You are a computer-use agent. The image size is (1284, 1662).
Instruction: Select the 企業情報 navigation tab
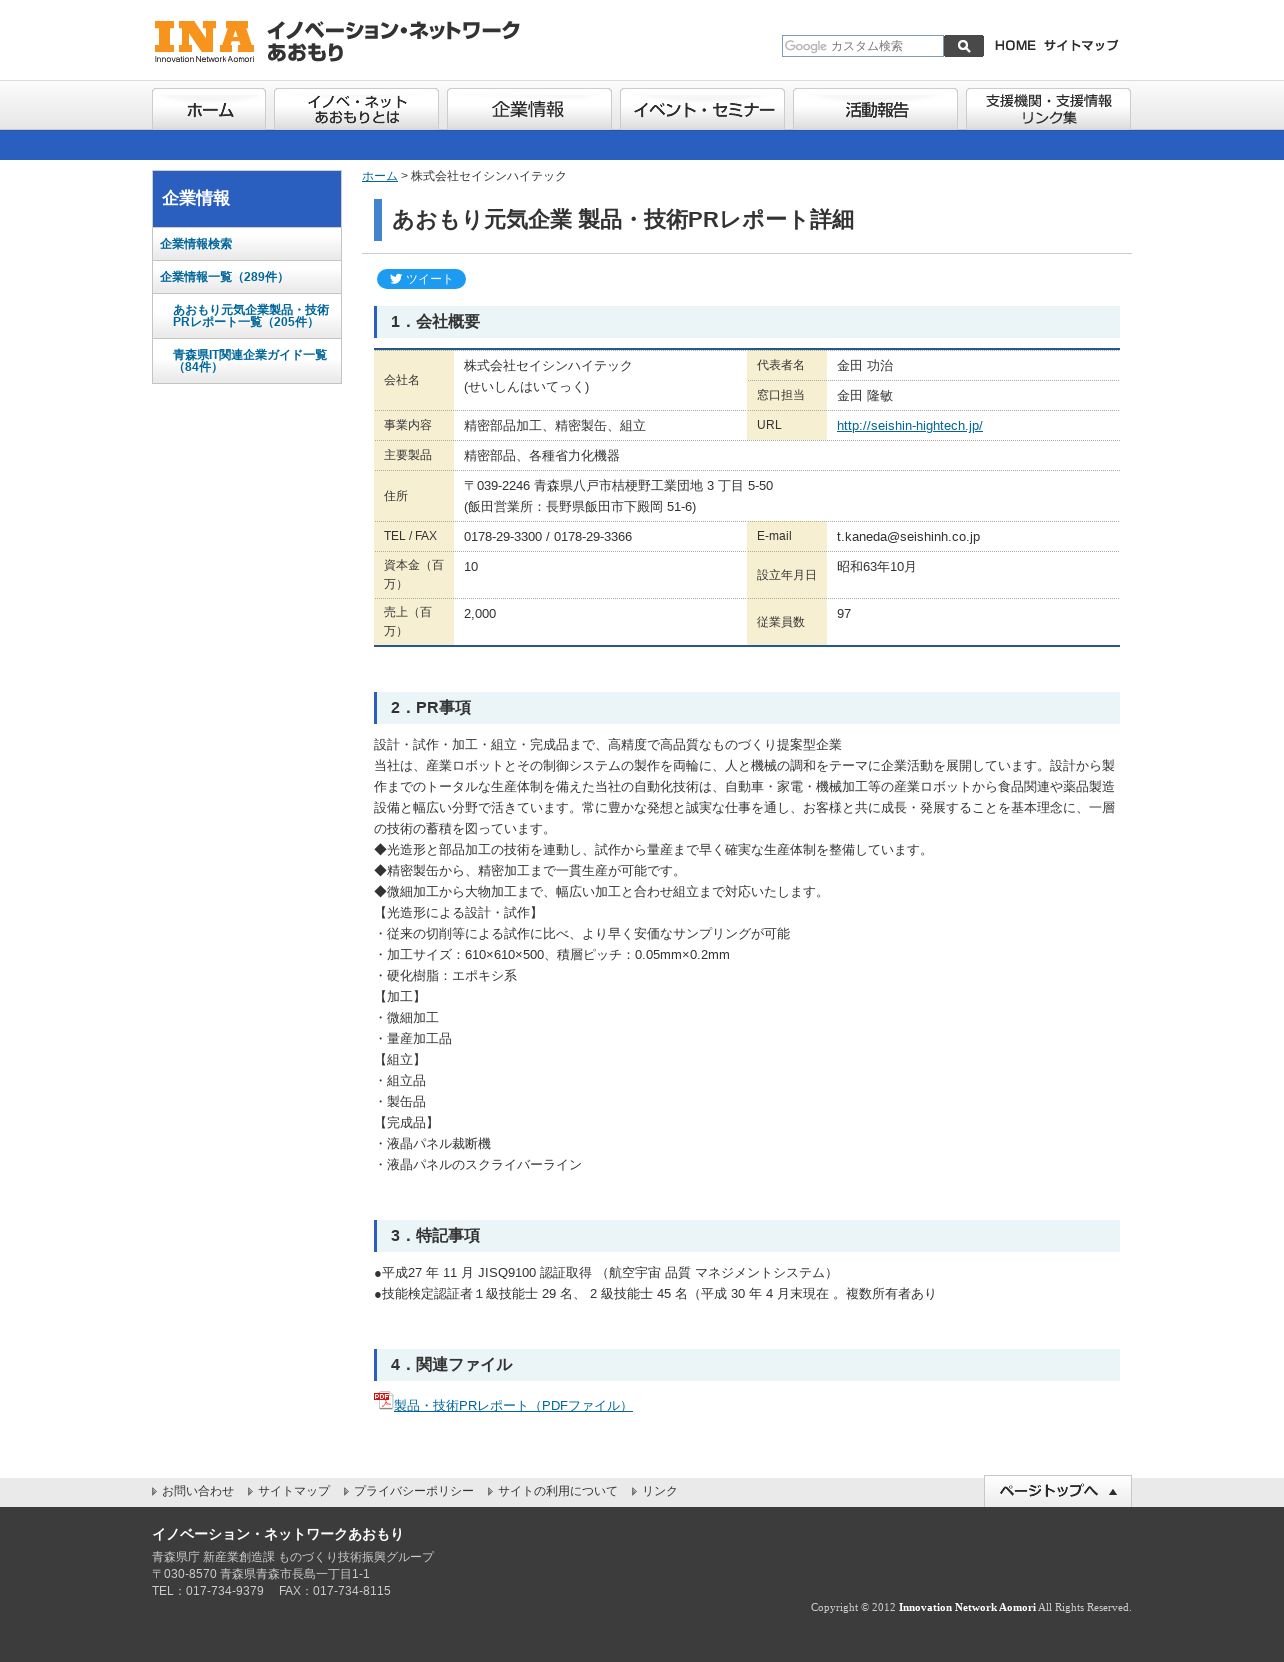(x=529, y=109)
